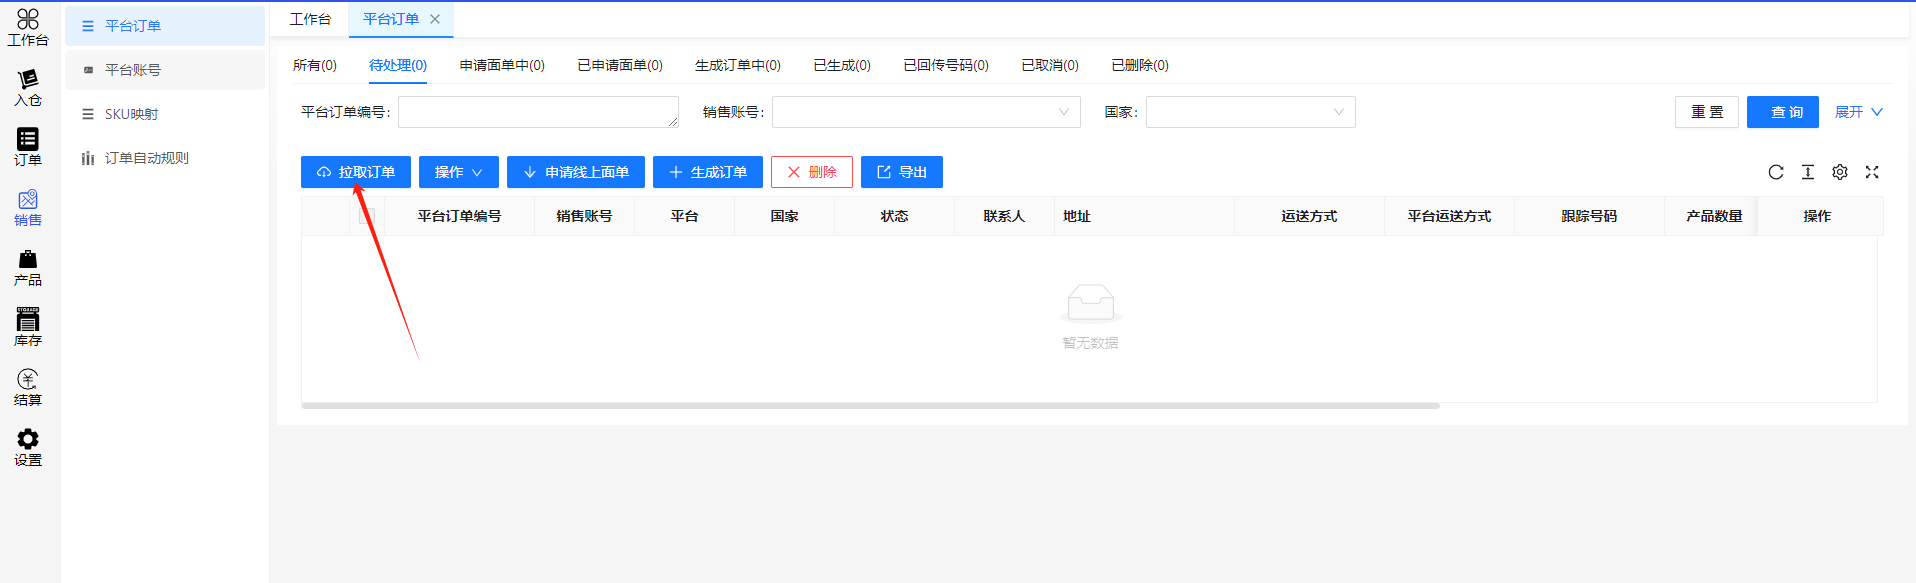Tick the select-all checkbox in table header

(x=367, y=216)
